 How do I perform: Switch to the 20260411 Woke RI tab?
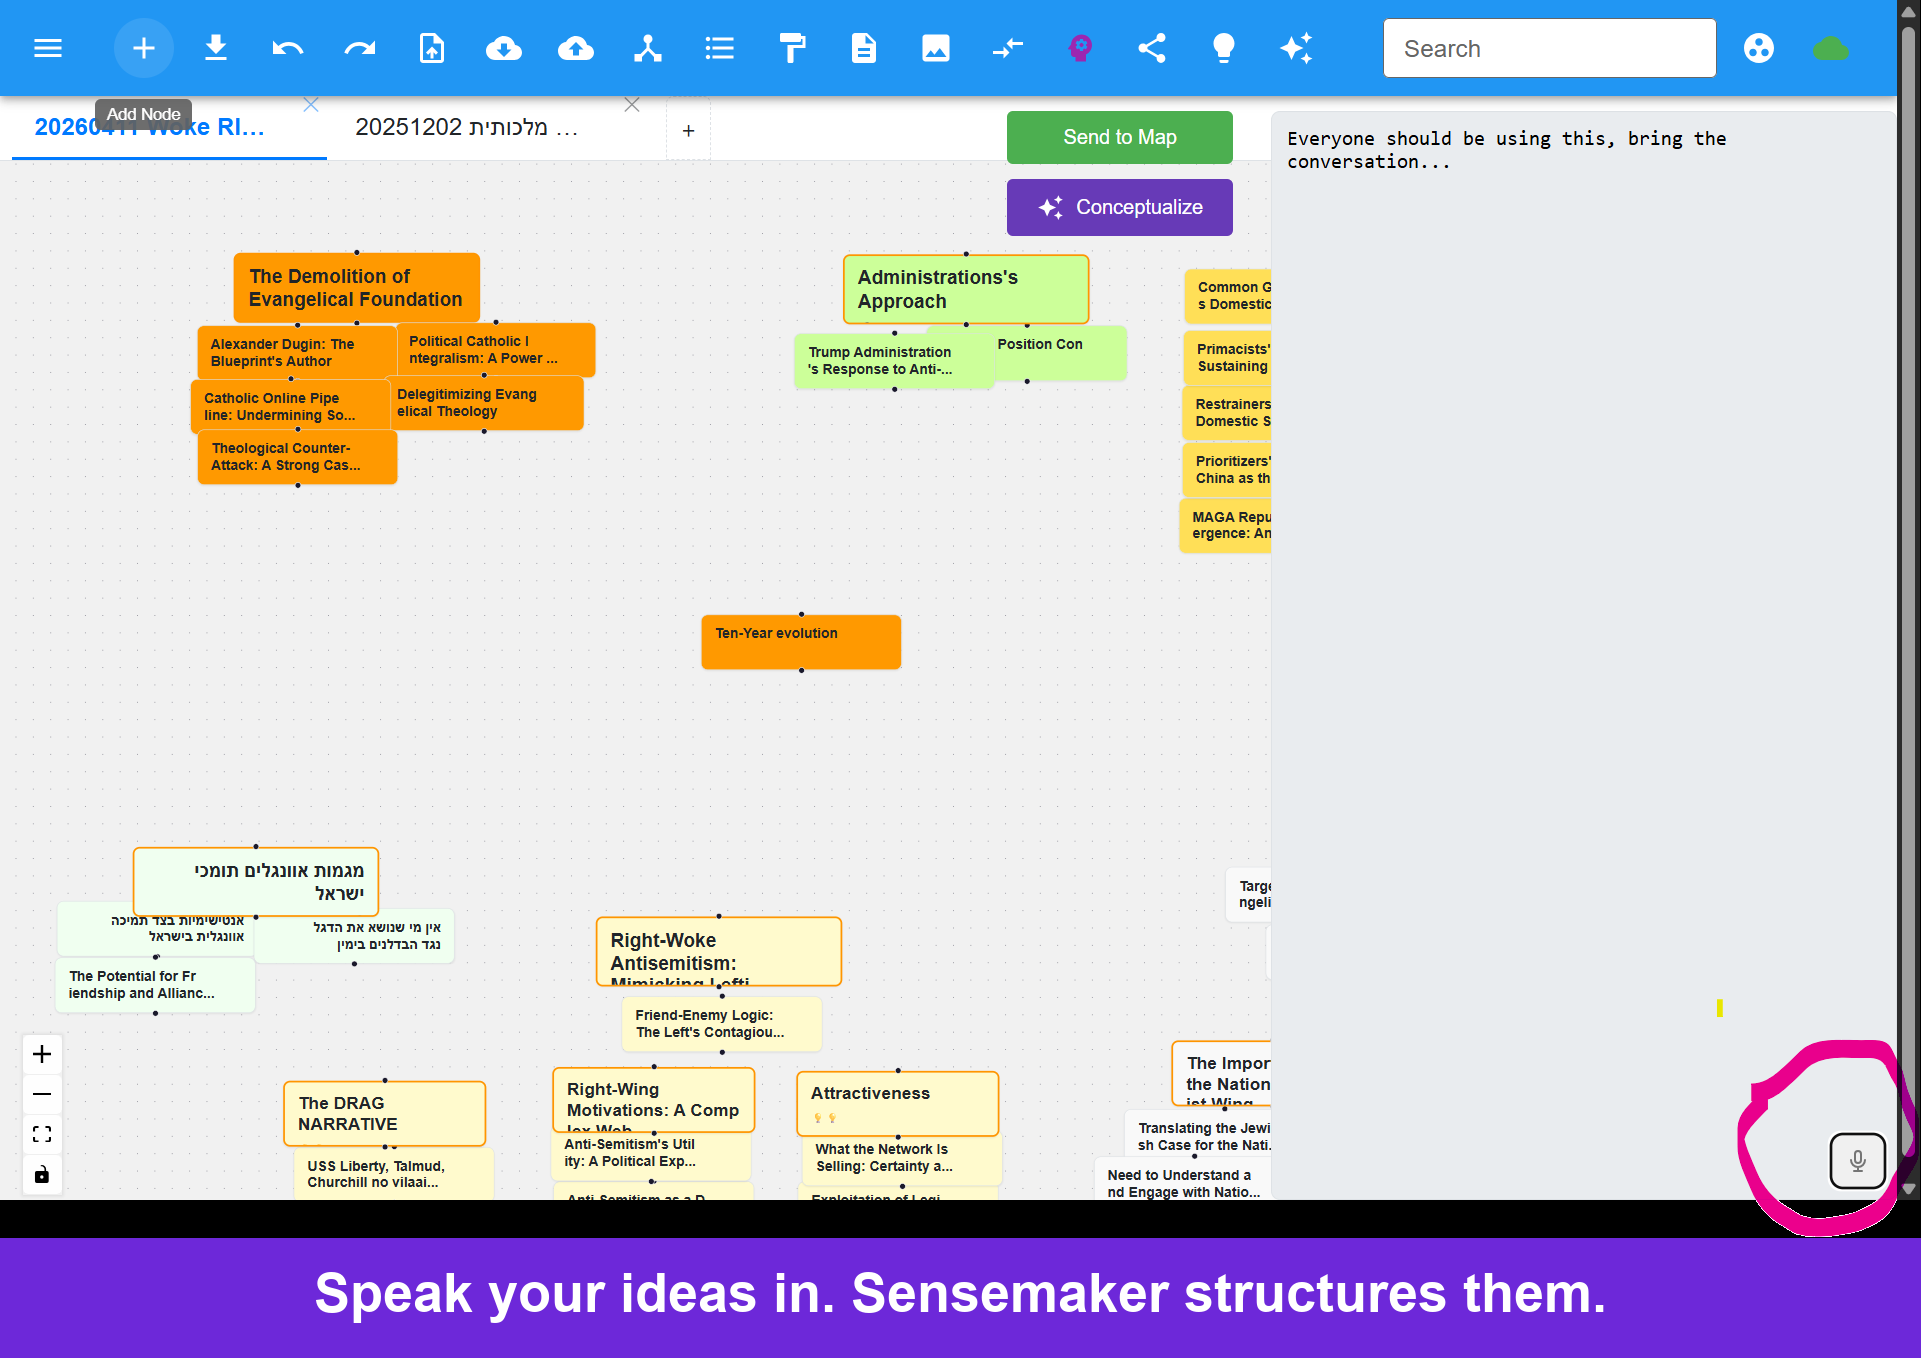(150, 127)
